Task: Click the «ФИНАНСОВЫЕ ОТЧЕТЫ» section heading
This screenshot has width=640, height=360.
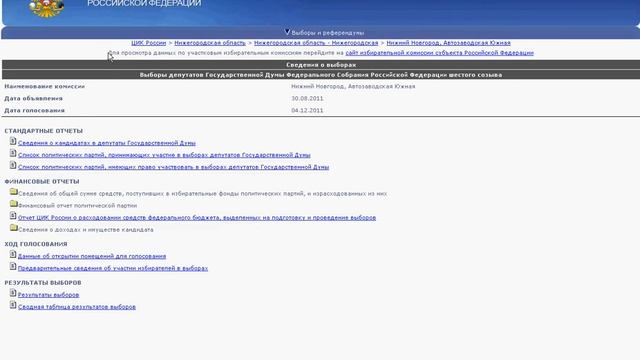Action: click(42, 182)
